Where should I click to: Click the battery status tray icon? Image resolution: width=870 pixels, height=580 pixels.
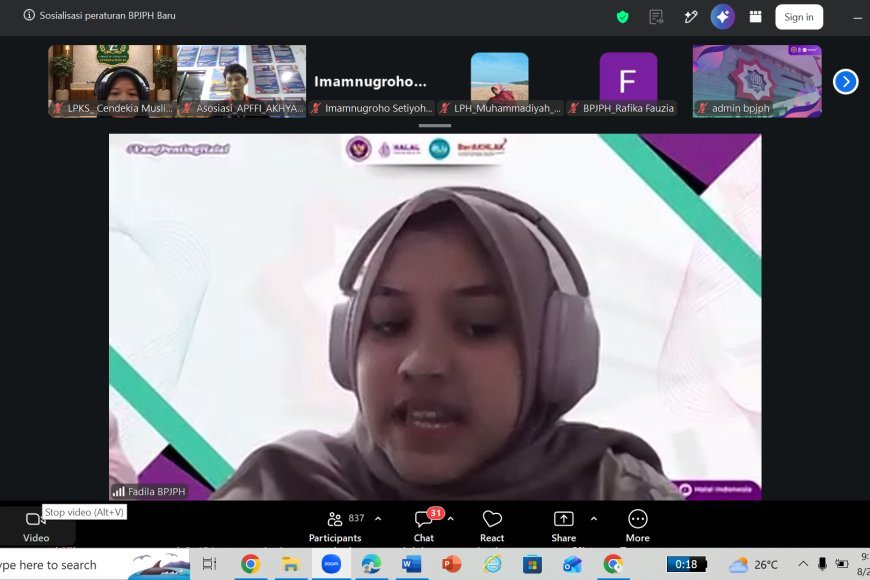click(x=842, y=564)
